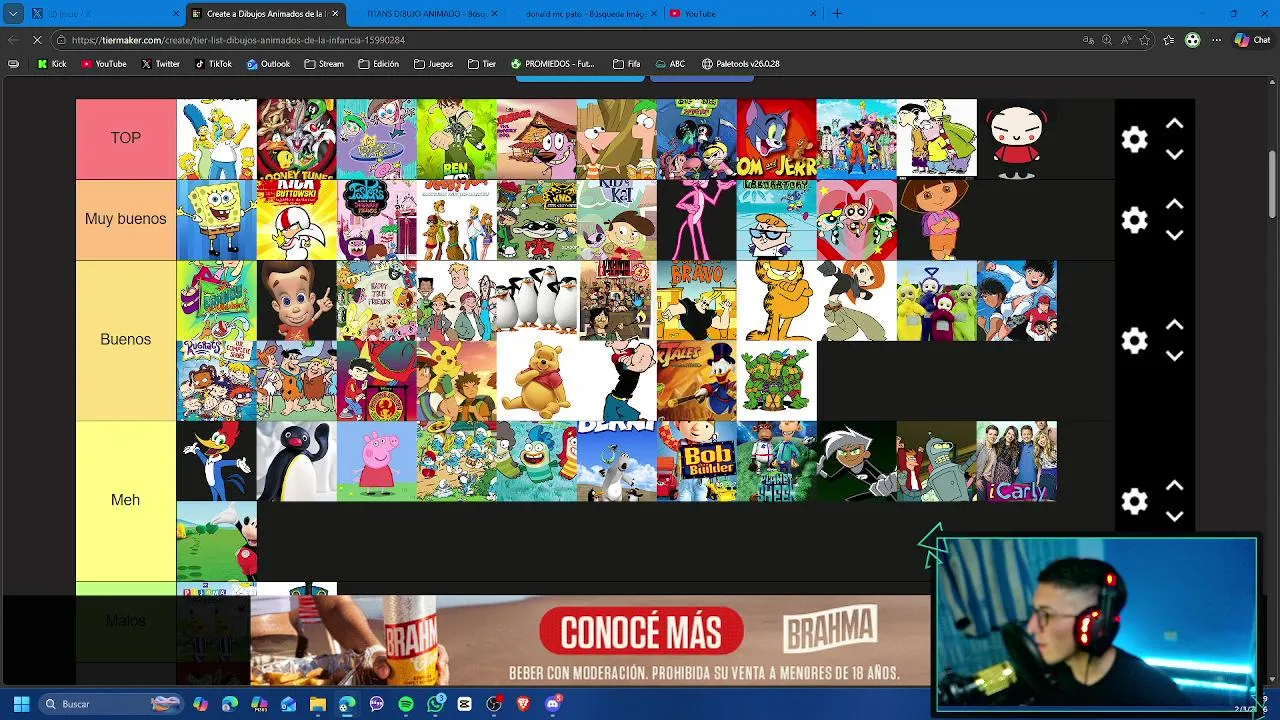The height and width of the screenshot is (720, 1280).
Task: Switch to the TITANS DIBUJO ANIMADO tab
Action: [x=427, y=14]
